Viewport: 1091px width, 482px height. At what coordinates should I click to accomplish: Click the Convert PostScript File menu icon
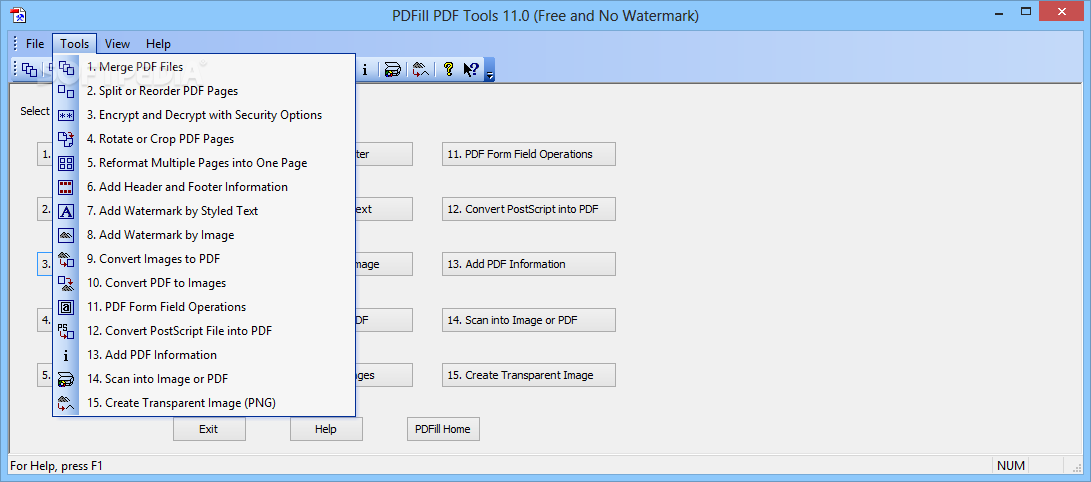66,331
